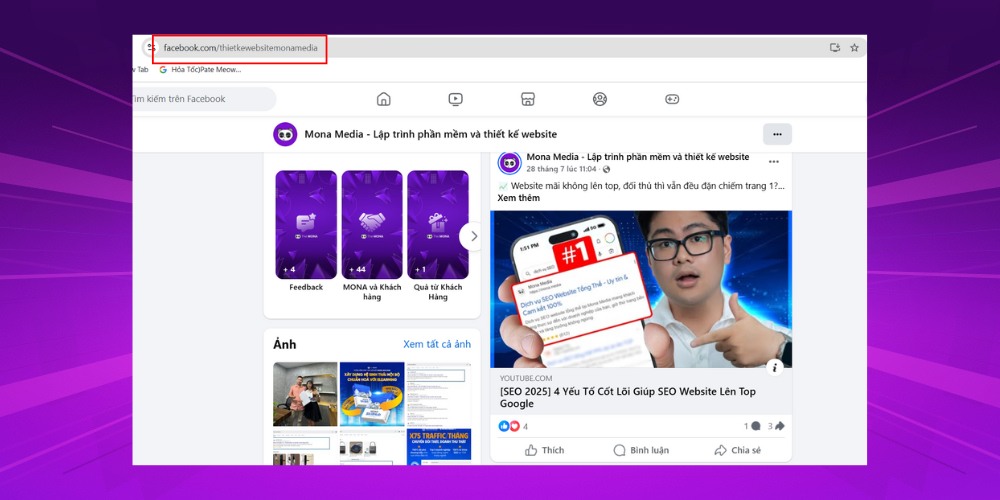Screen dimensions: 1000x500
Task: Click the install app icon in address bar
Action: [x=834, y=48]
